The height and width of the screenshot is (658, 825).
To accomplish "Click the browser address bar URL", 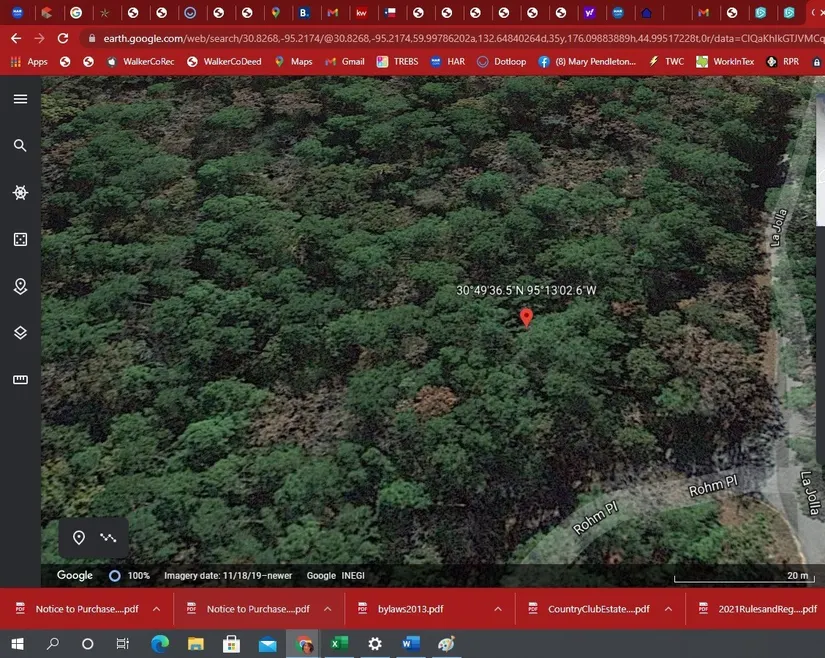I will point(450,38).
